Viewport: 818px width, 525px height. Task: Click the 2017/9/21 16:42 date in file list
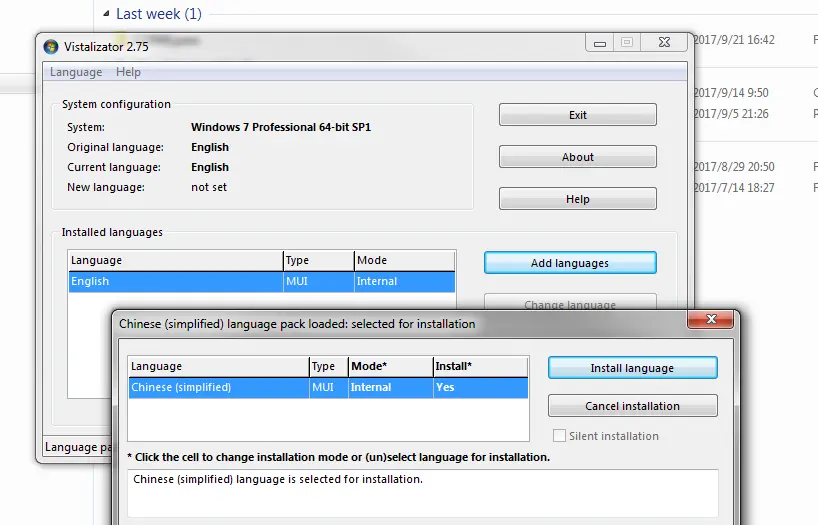point(735,40)
